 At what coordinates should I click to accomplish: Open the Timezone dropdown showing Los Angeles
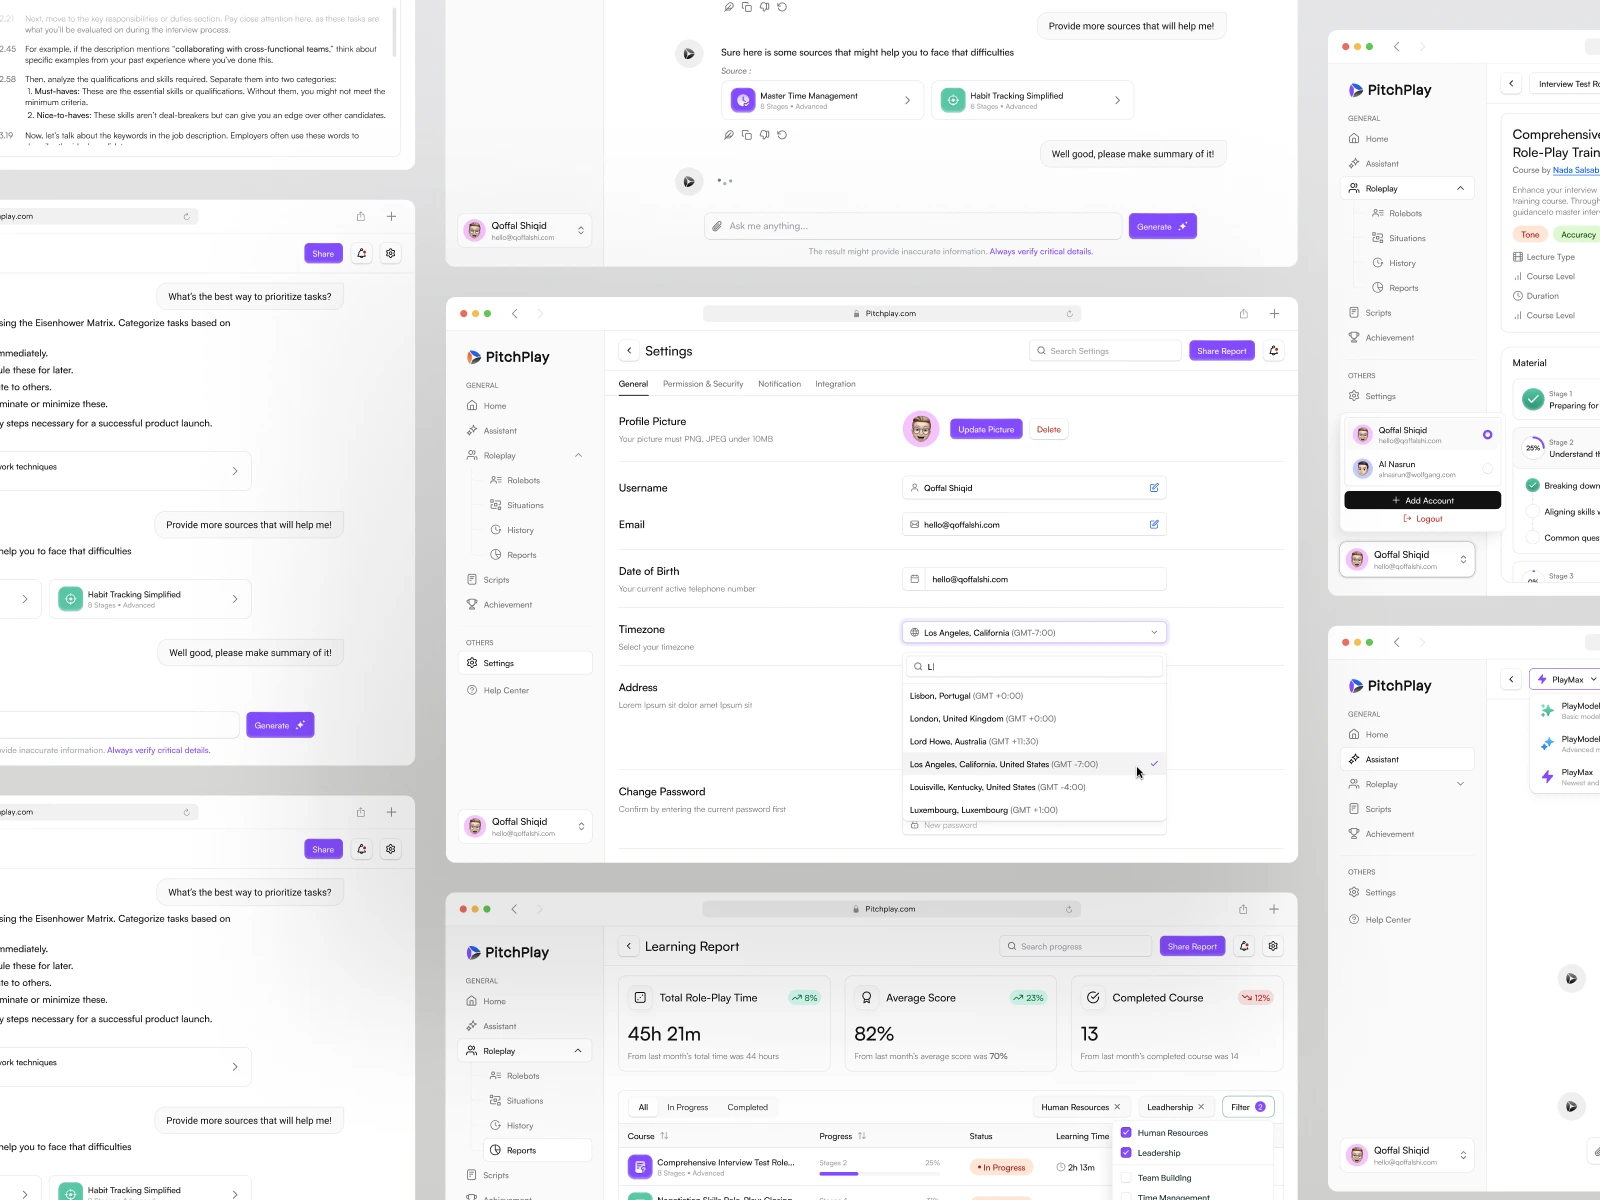pyautogui.click(x=1034, y=632)
